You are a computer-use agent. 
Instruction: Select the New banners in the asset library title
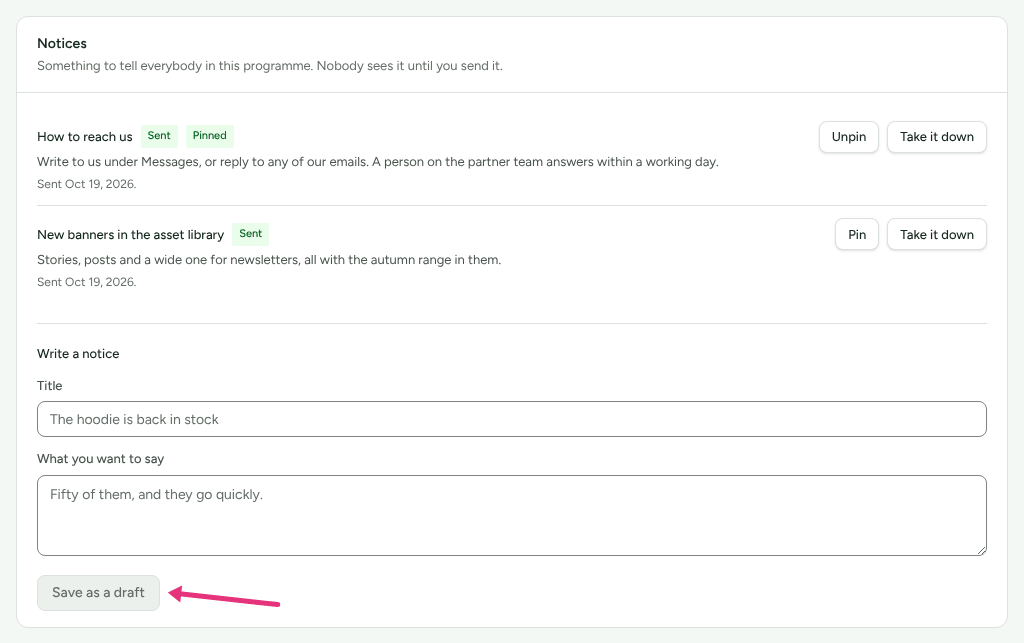tap(131, 234)
